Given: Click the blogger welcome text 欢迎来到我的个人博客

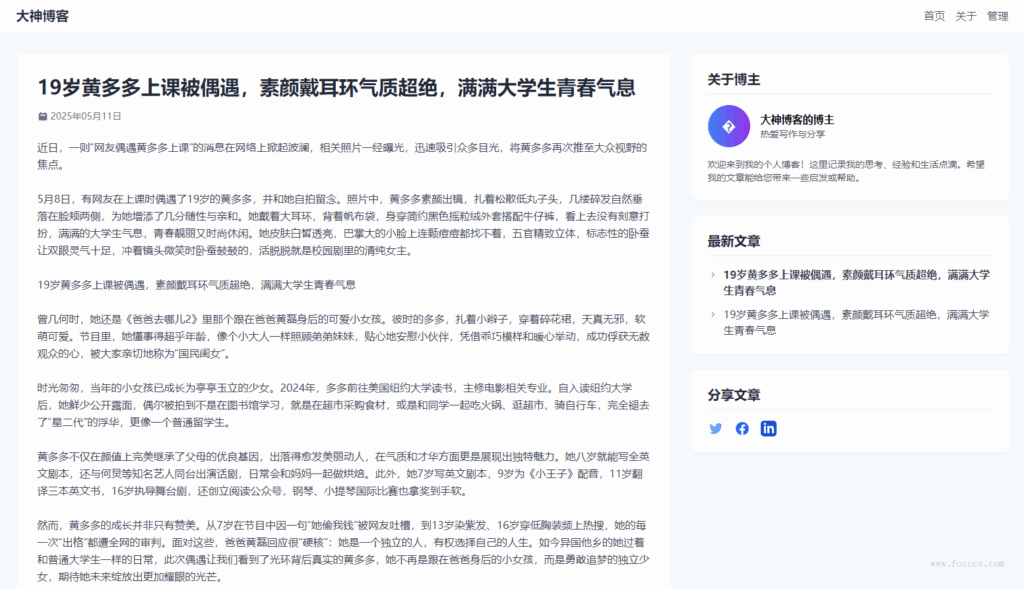Looking at the screenshot, I should (x=846, y=170).
